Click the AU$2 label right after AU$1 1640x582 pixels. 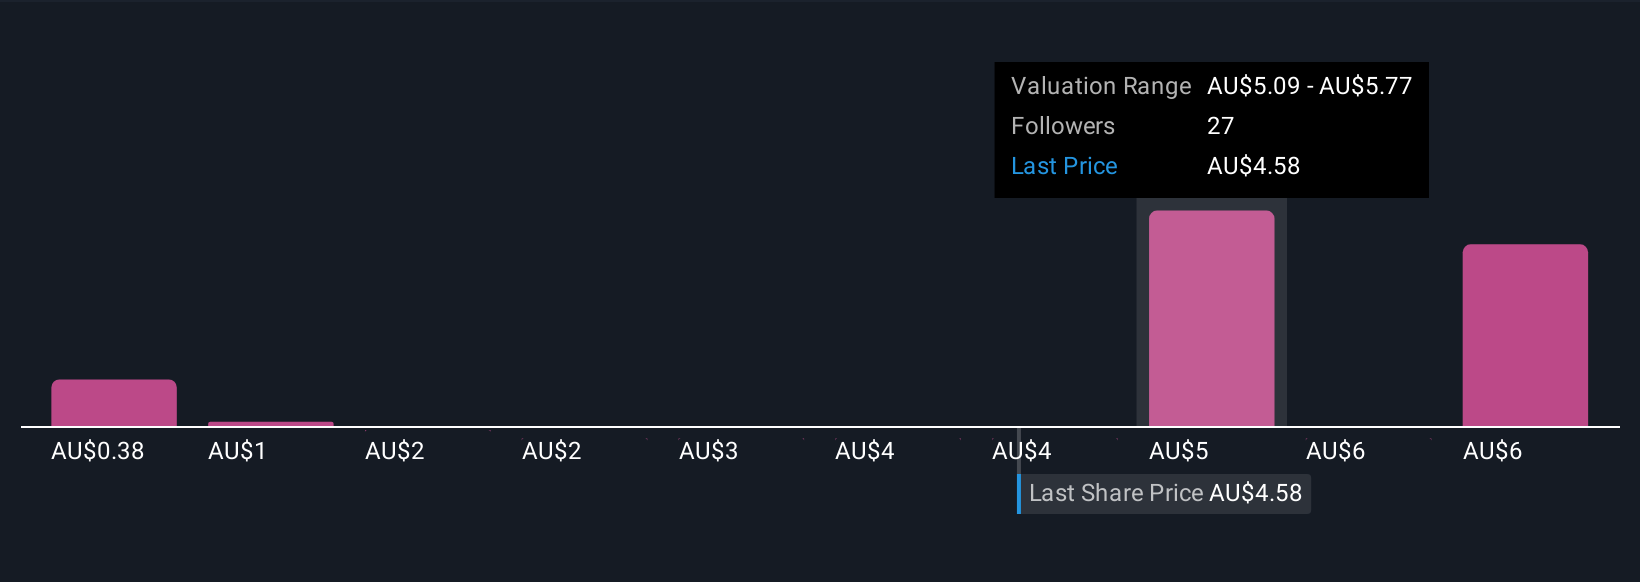click(x=395, y=451)
